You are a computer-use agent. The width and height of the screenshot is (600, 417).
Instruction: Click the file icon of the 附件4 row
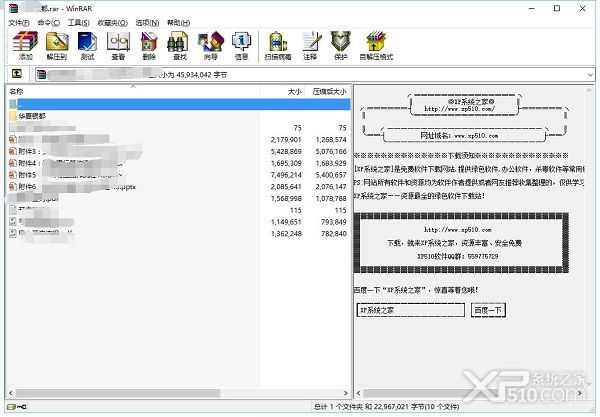pos(13,163)
